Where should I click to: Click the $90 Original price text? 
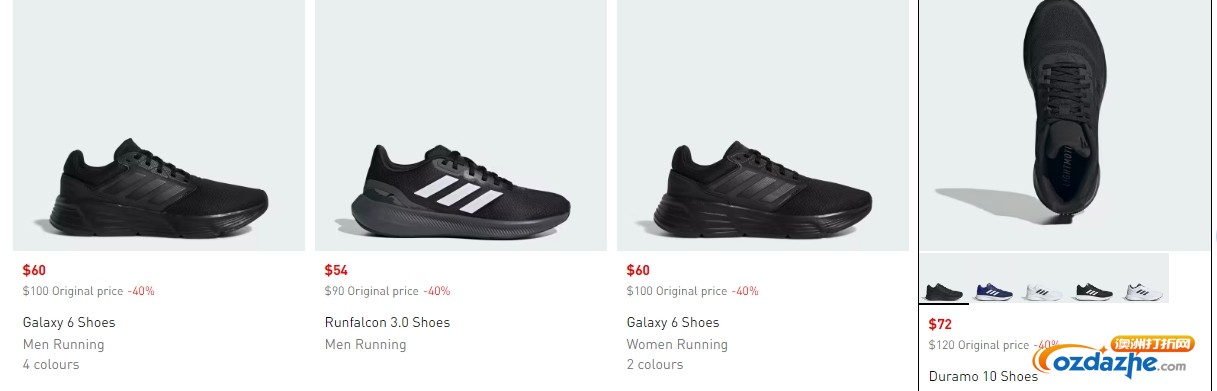(372, 291)
